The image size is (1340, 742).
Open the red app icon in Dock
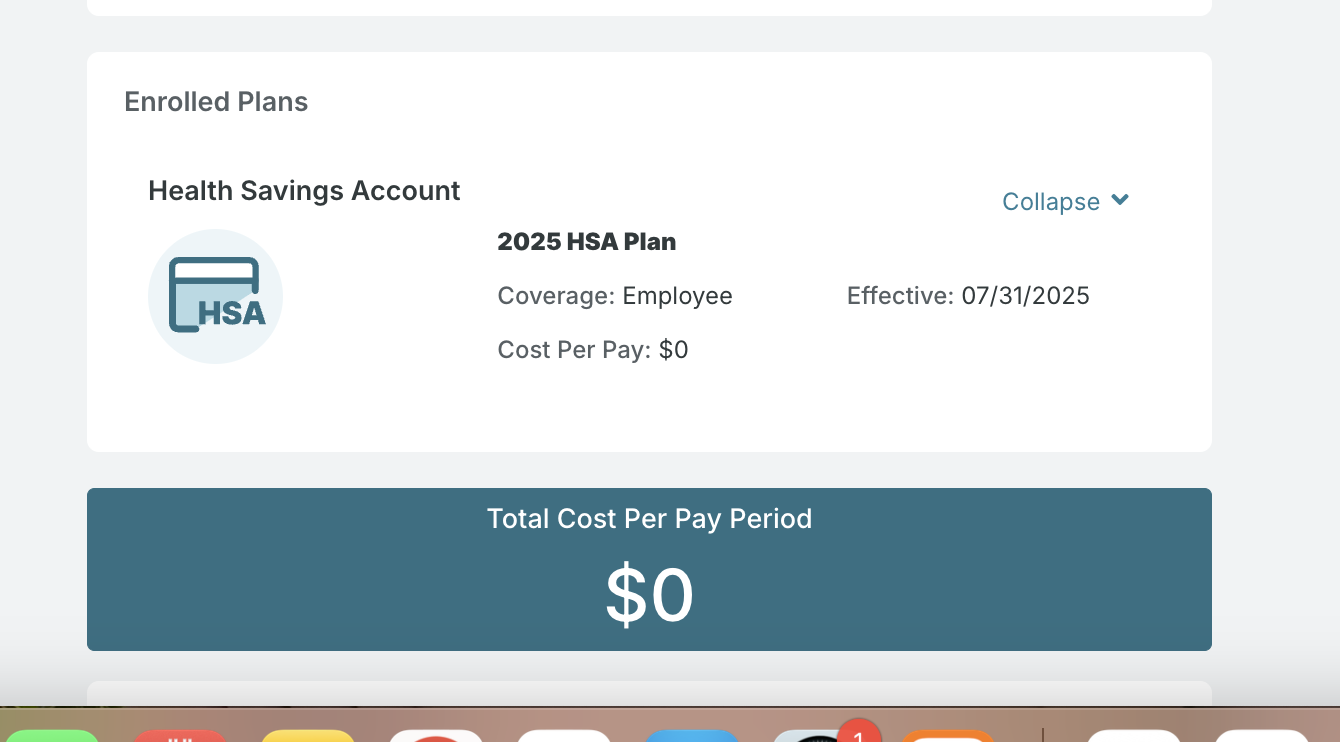pyautogui.click(x=180, y=736)
